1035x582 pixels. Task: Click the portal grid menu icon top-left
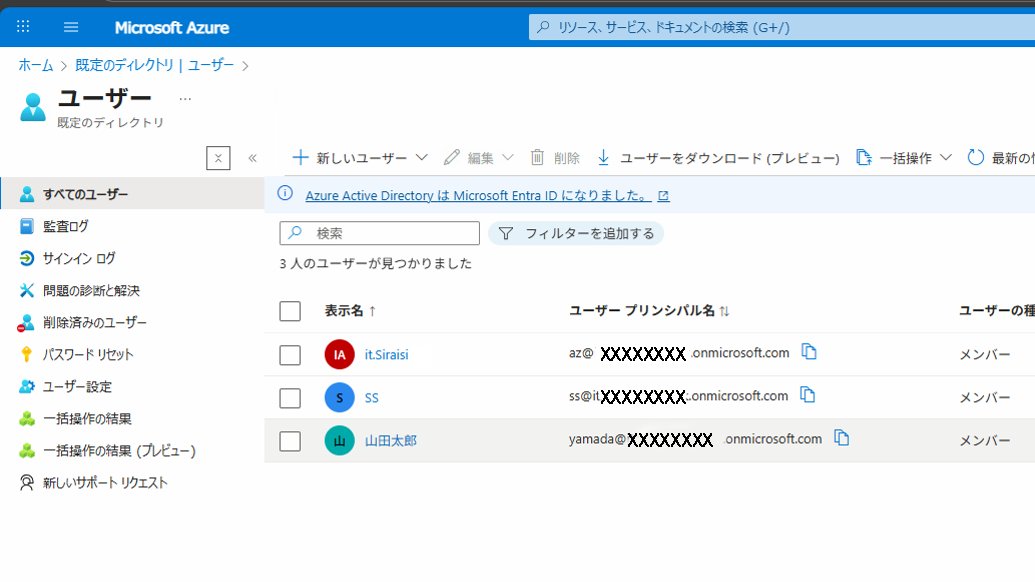tap(22, 27)
